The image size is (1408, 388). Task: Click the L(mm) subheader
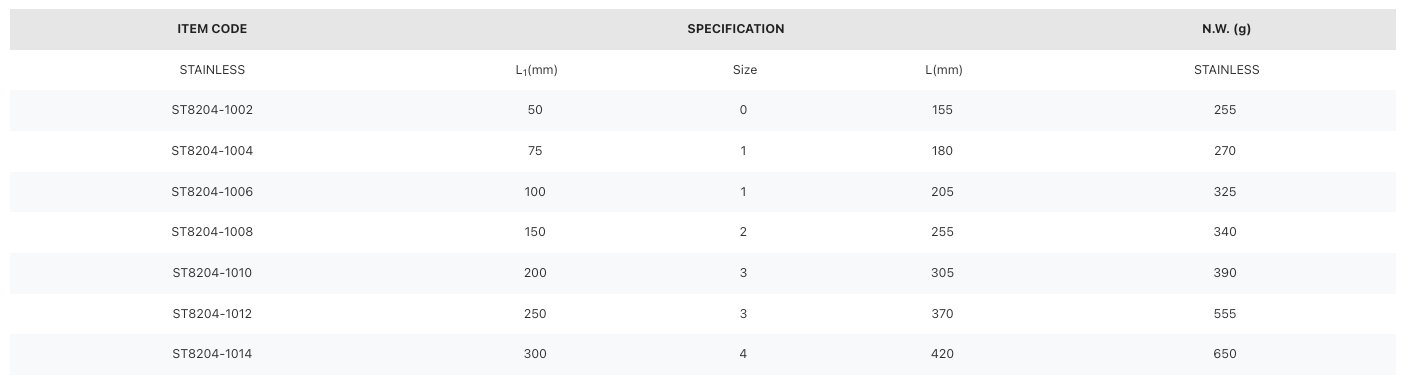943,70
